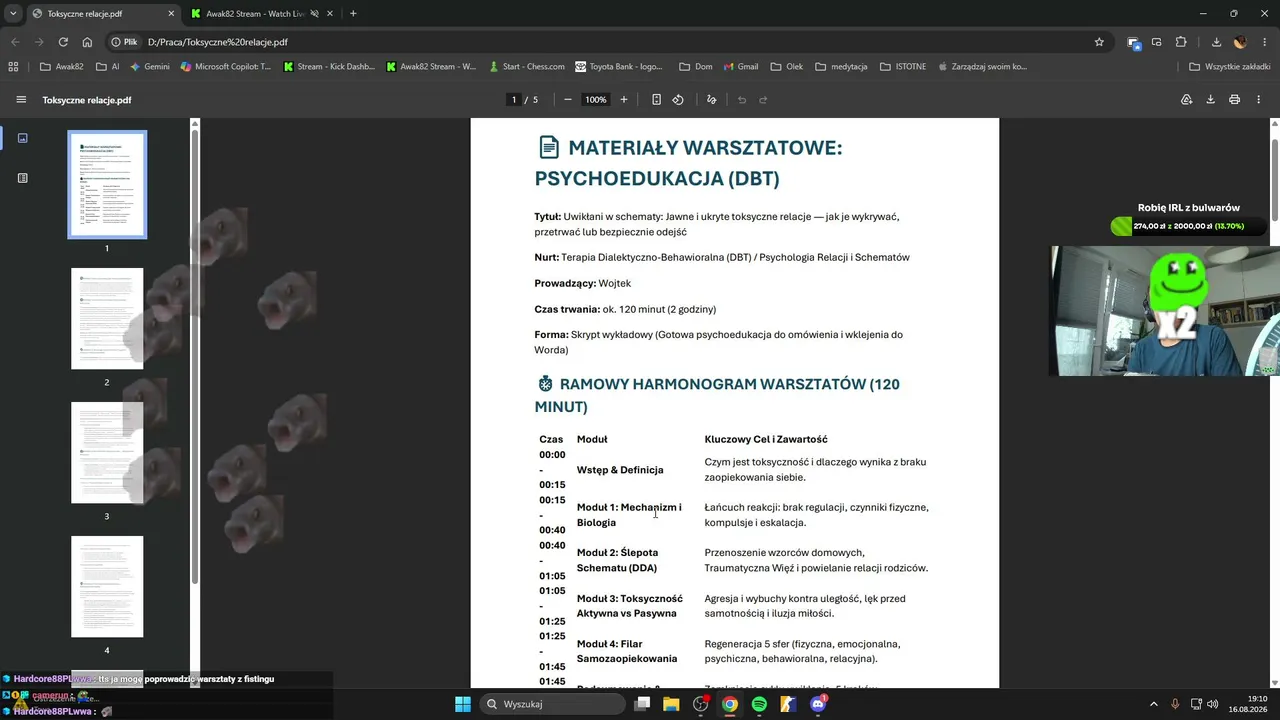Click the donation goal progress bar
The width and height of the screenshot is (1280, 720).
pos(1188,226)
